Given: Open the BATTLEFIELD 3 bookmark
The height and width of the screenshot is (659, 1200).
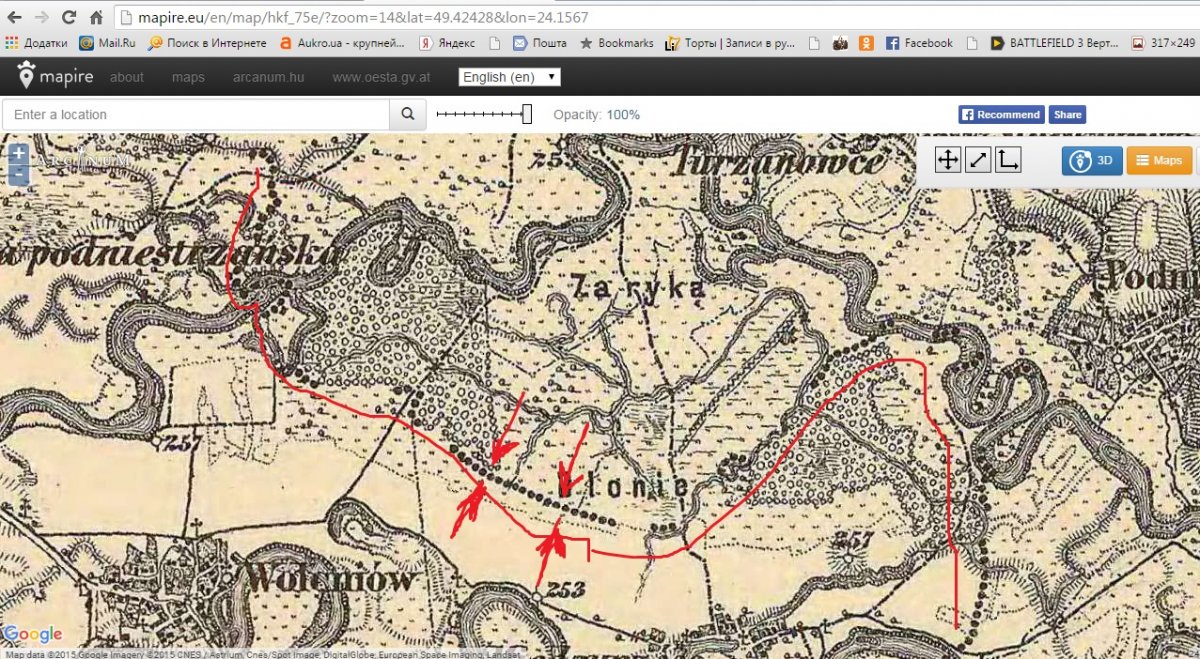Looking at the screenshot, I should tap(1055, 43).
